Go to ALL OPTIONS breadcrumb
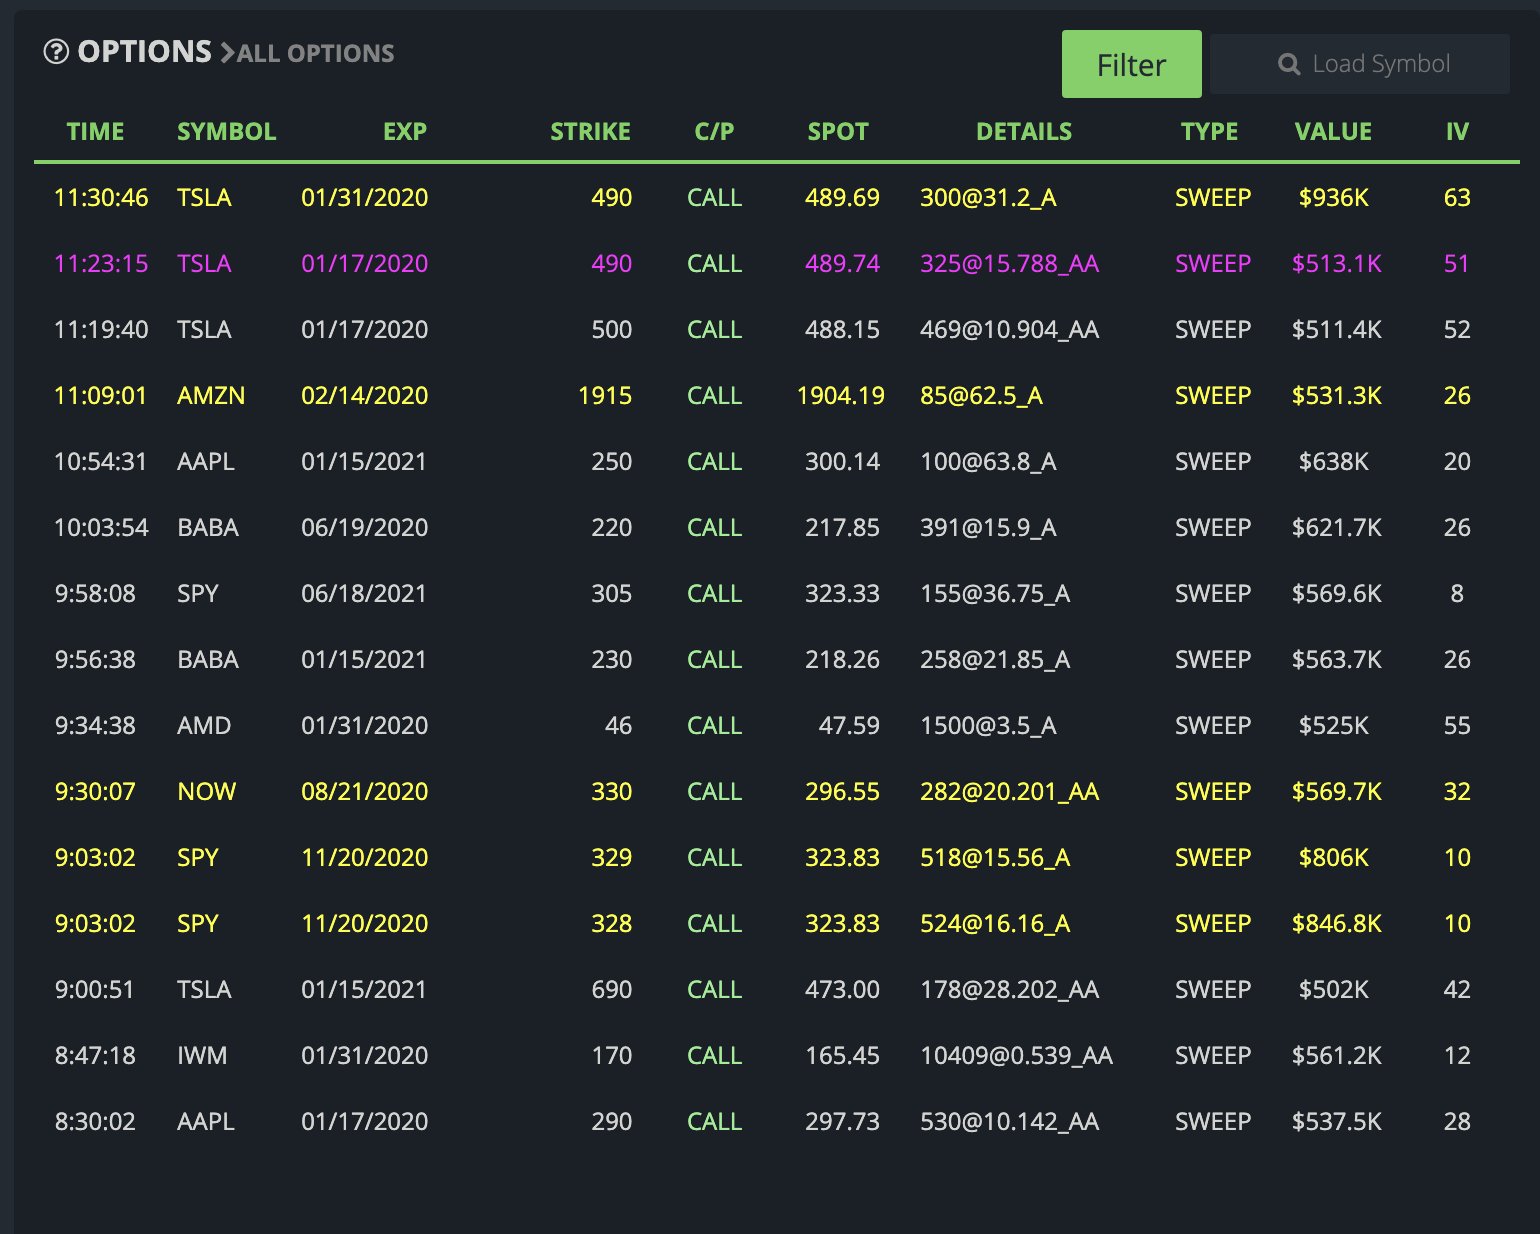The image size is (1540, 1234). [x=315, y=53]
